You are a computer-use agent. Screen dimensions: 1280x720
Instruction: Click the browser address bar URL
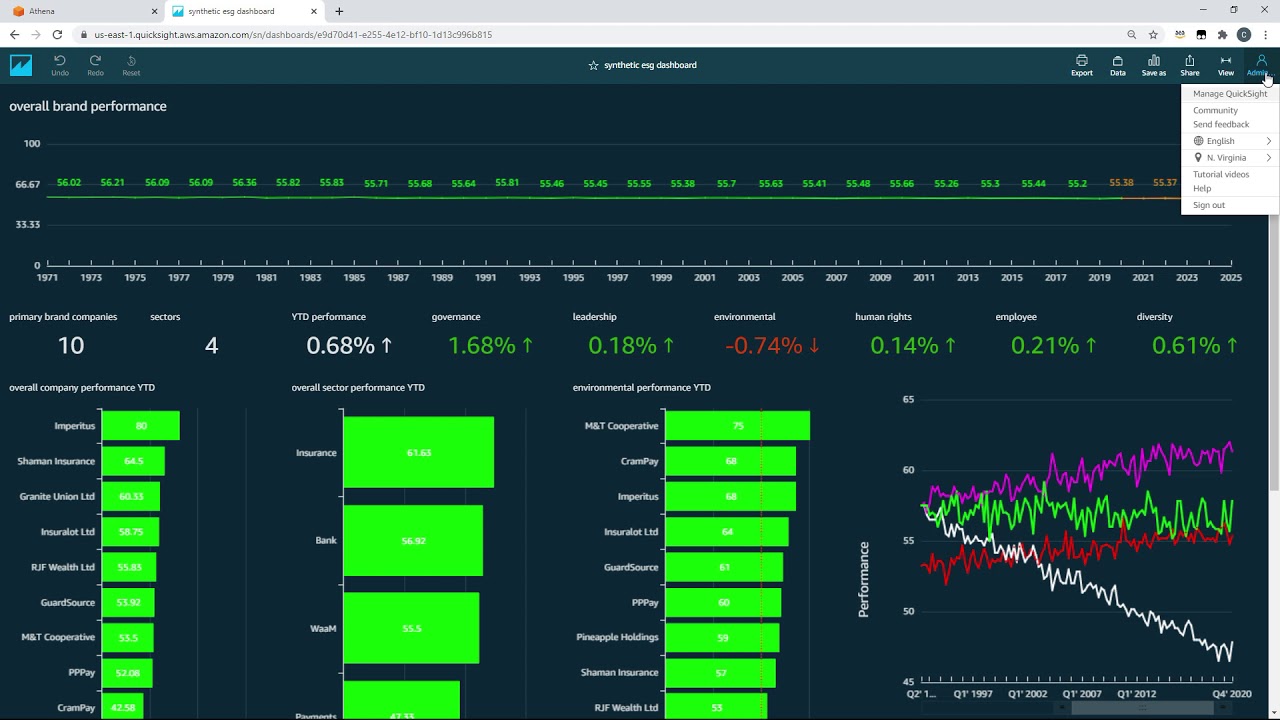pyautogui.click(x=293, y=34)
